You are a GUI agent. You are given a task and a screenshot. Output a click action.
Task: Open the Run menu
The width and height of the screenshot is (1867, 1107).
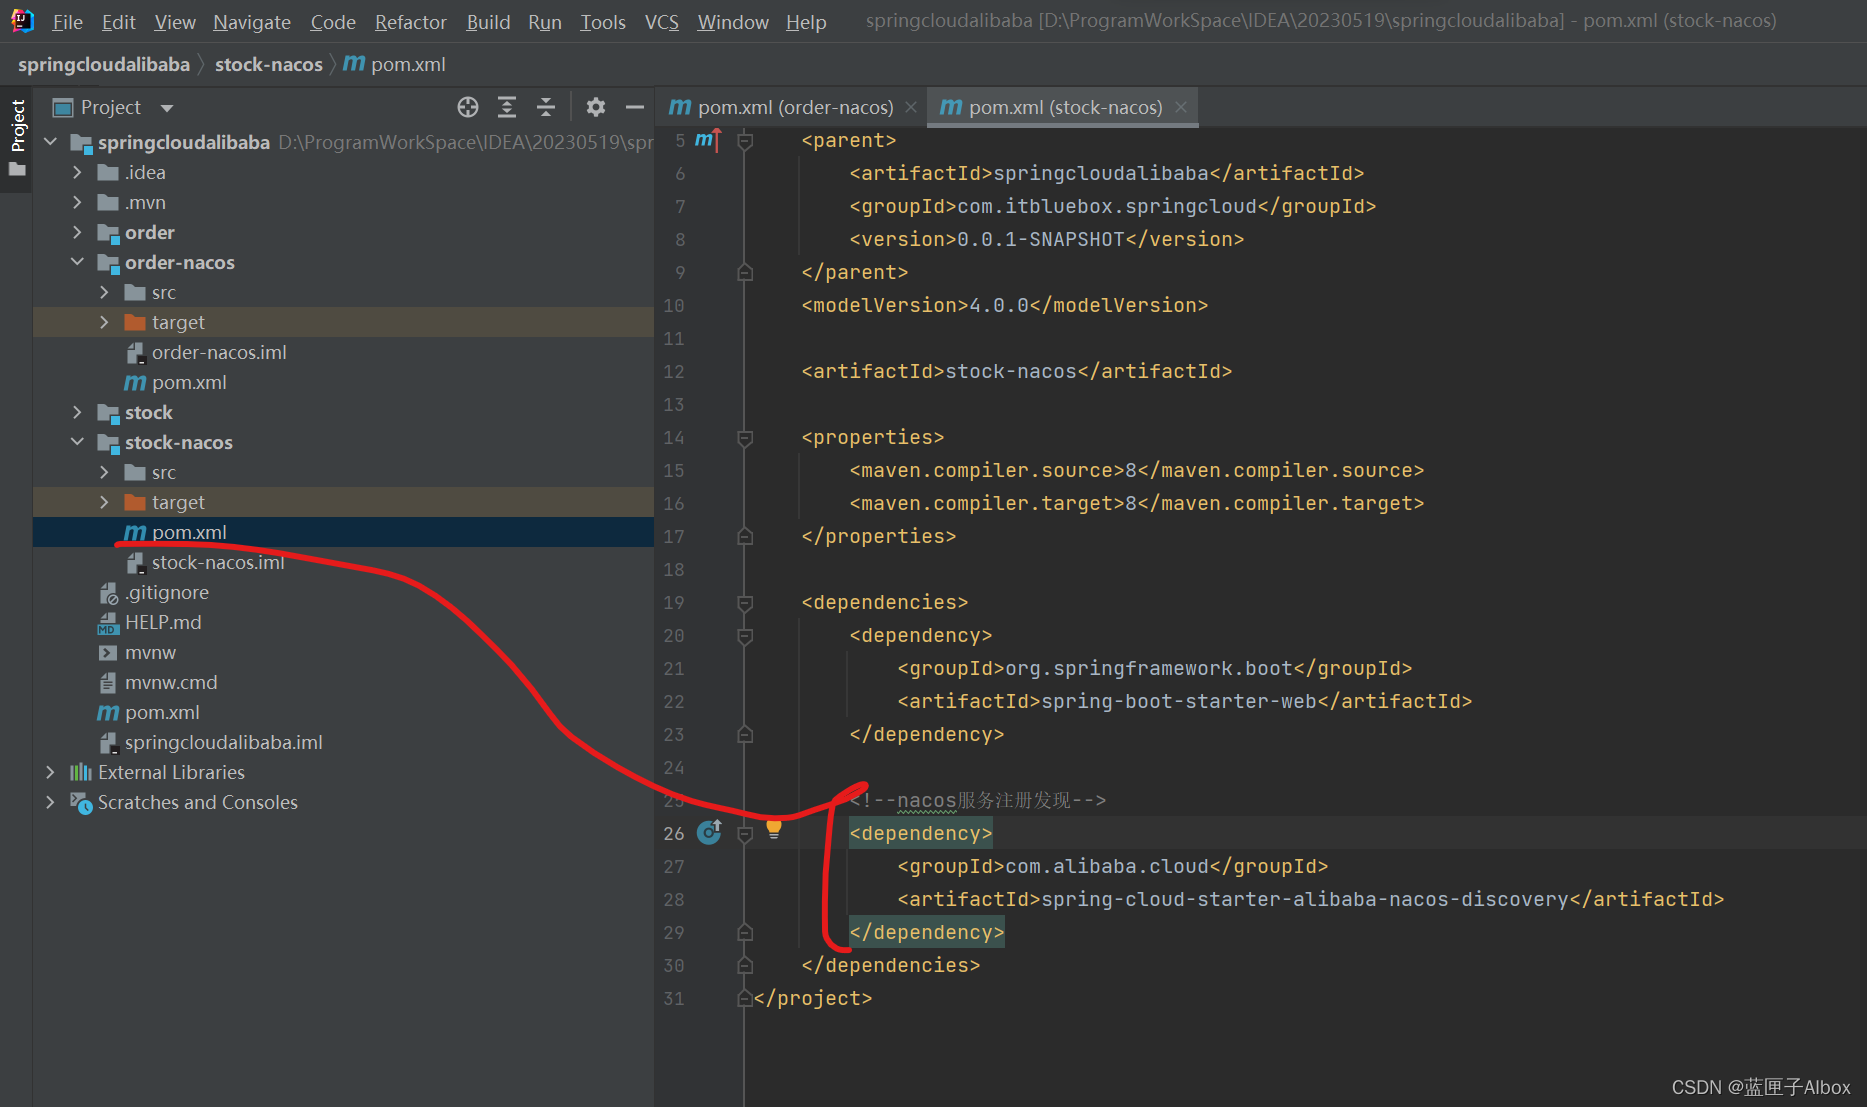545,21
